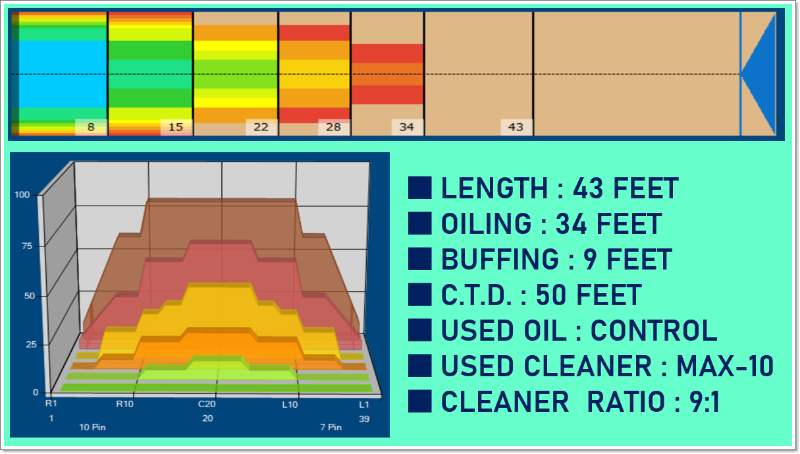Screen dimensions: 800x454
Task: Click the USED CLEANER : MAX-10 text
Action: point(607,366)
